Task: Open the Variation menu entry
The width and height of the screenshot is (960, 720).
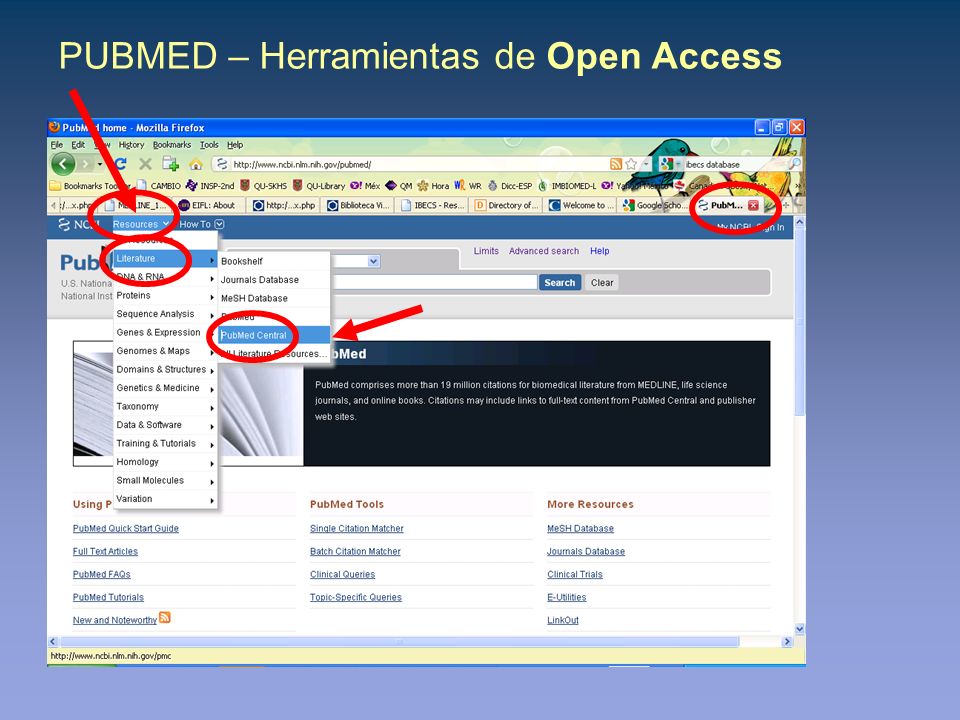Action: (x=165, y=499)
